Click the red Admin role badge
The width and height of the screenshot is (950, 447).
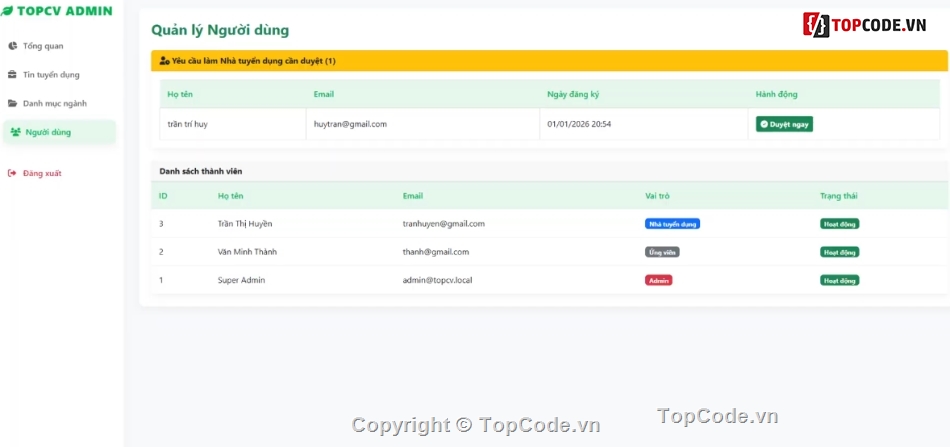(x=659, y=280)
